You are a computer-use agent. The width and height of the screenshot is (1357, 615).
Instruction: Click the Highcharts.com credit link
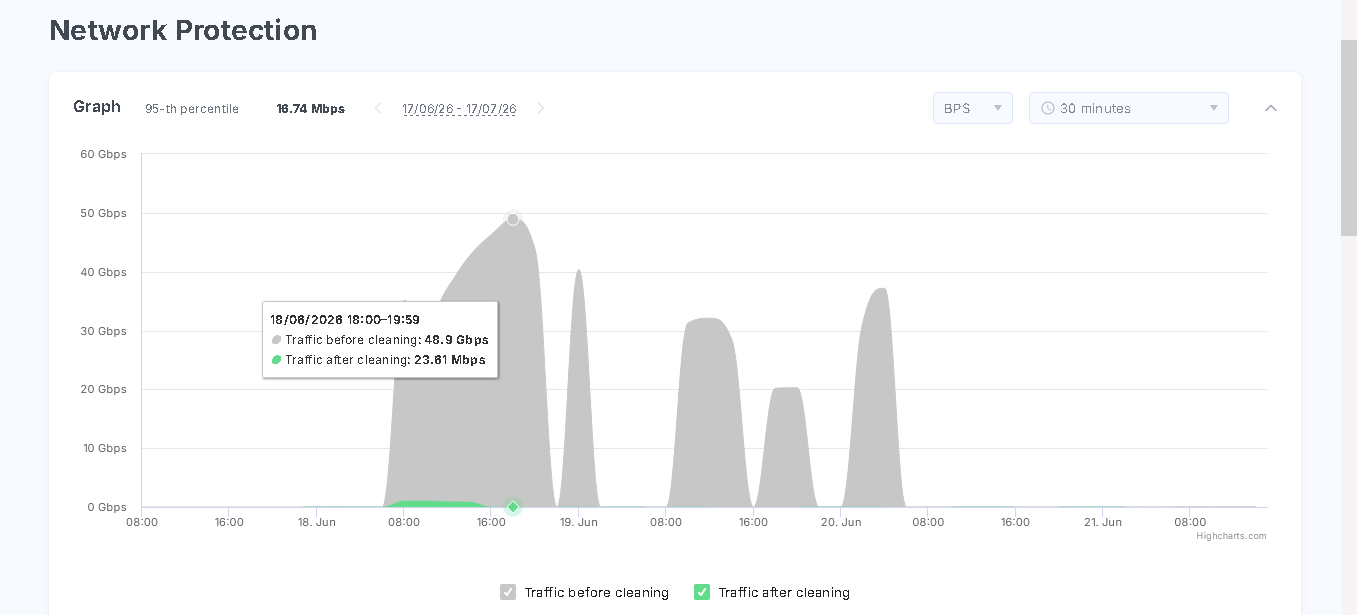coord(1231,536)
